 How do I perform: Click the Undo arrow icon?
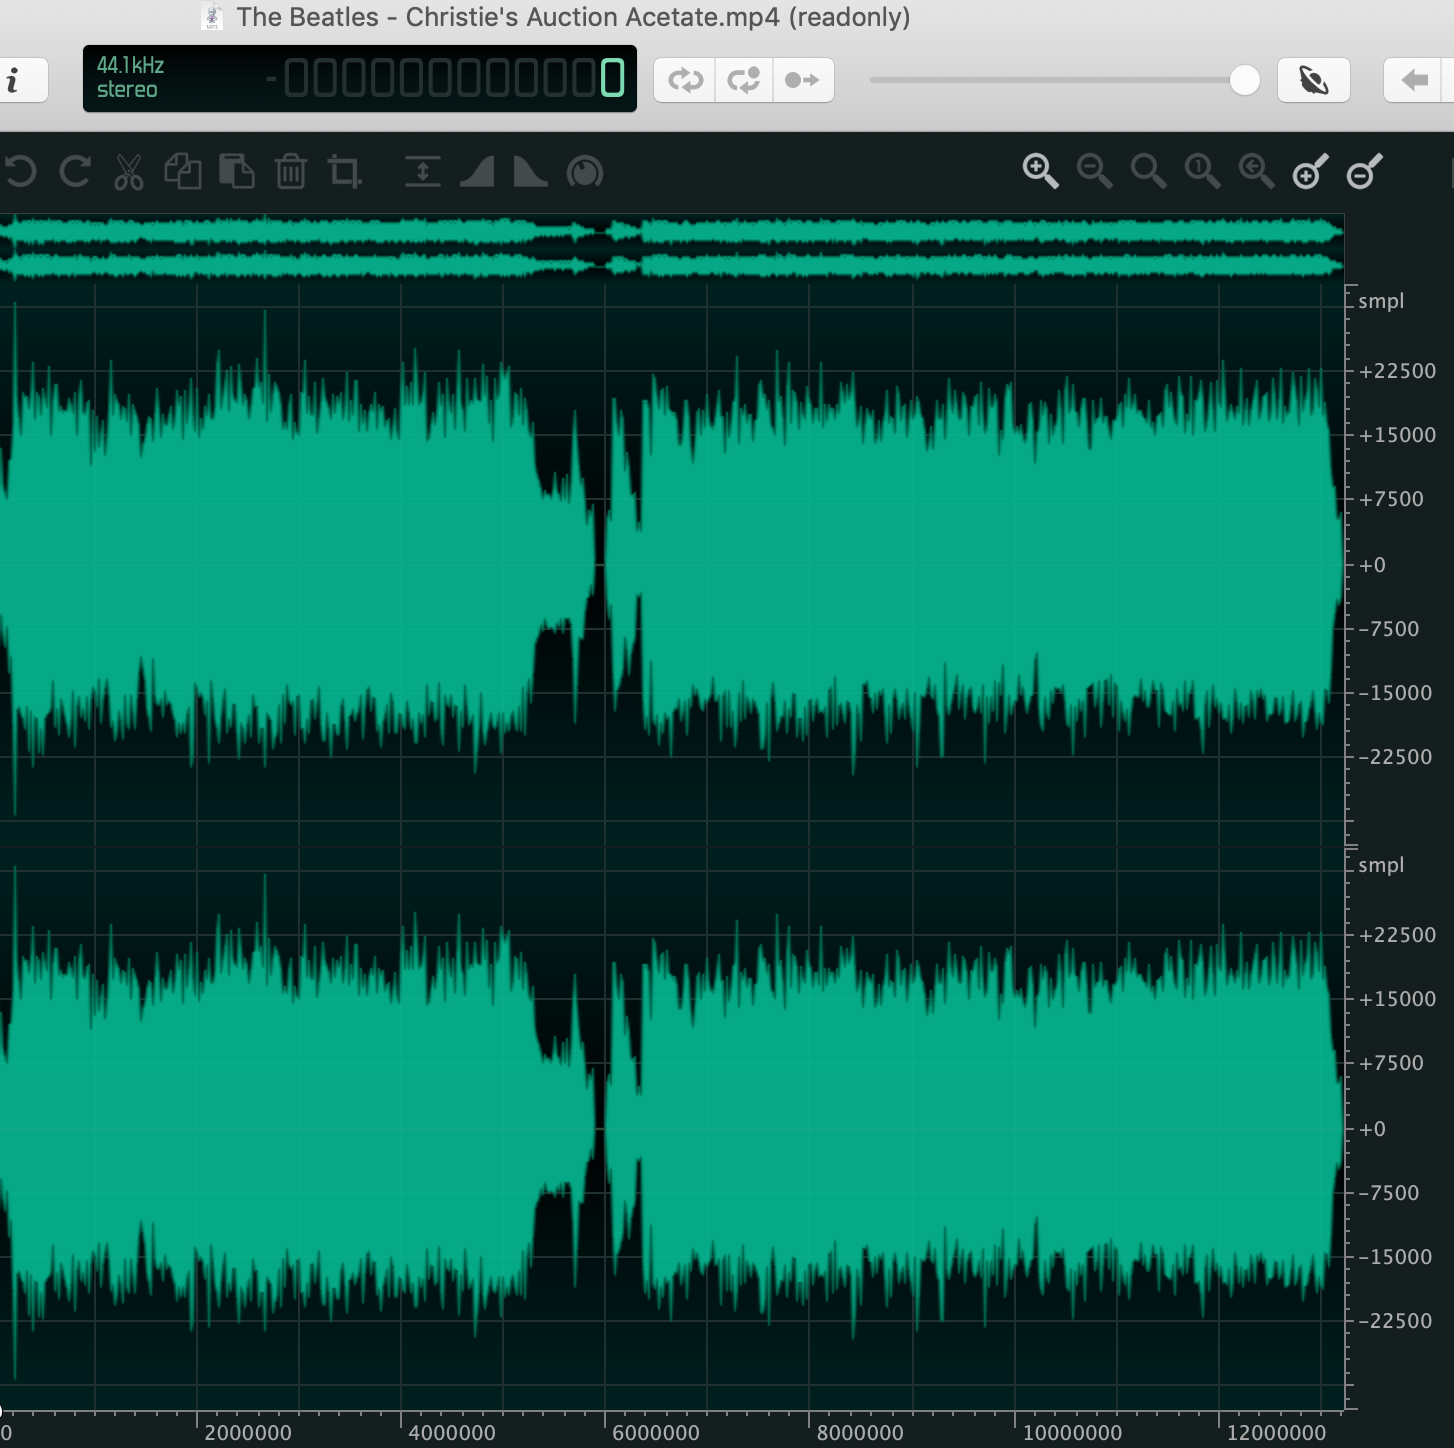pyautogui.click(x=20, y=172)
